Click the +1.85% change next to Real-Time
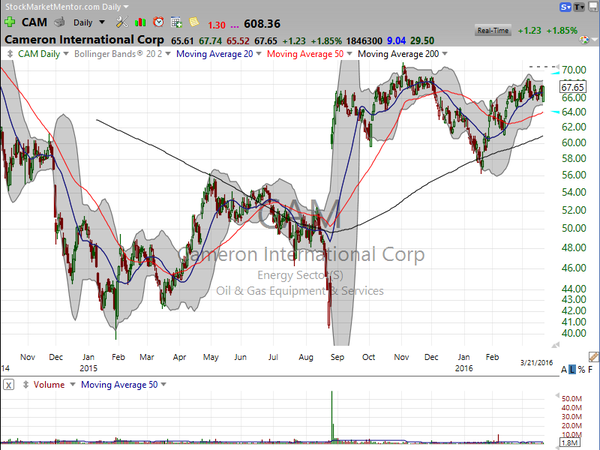This screenshot has width=600, height=450. tap(562, 31)
